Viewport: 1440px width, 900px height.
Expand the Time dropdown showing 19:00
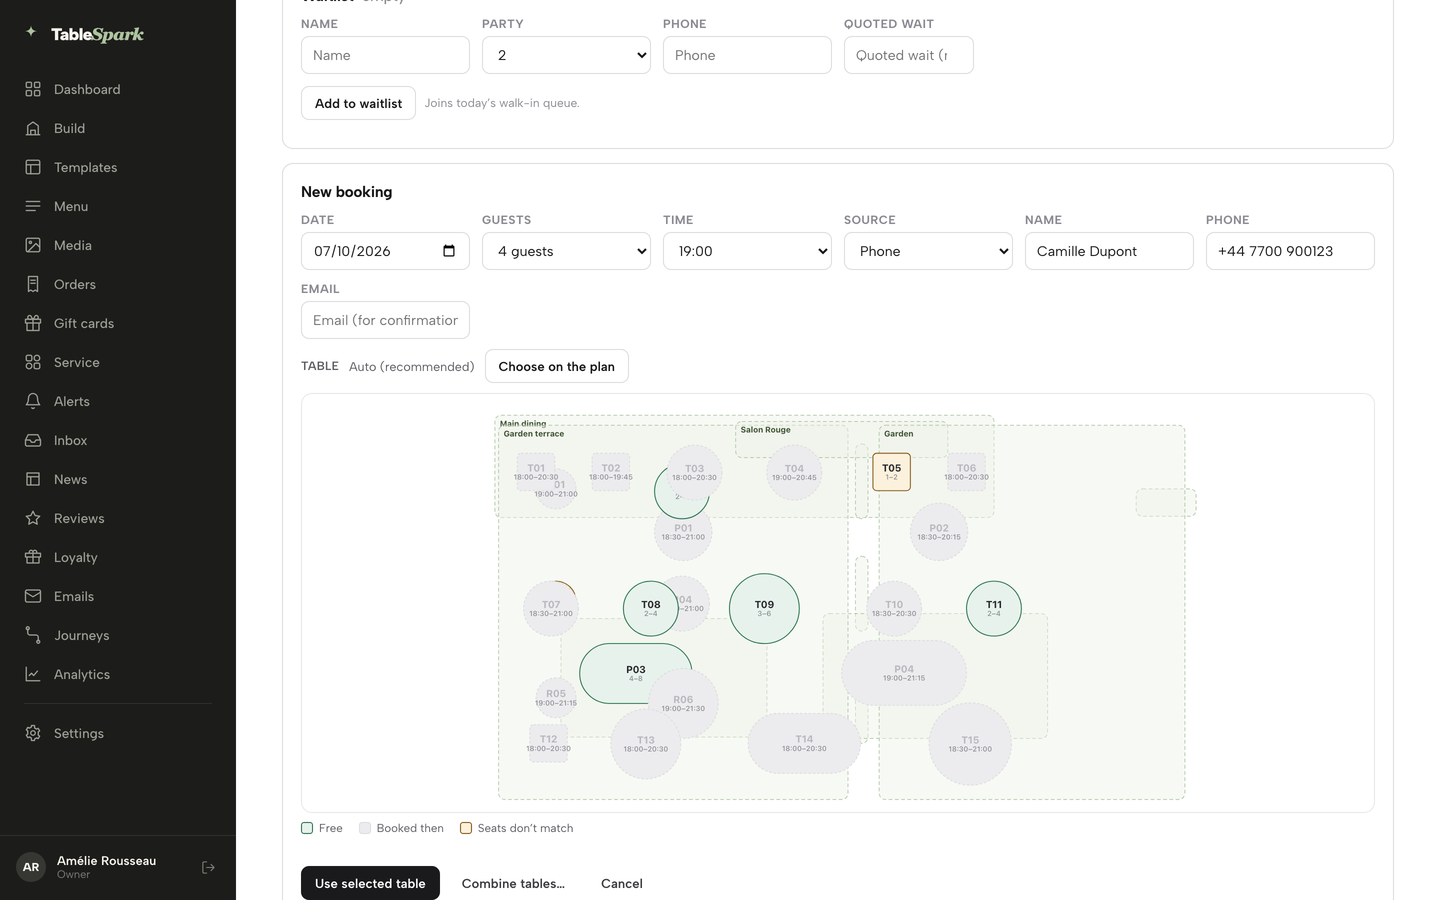click(x=747, y=251)
